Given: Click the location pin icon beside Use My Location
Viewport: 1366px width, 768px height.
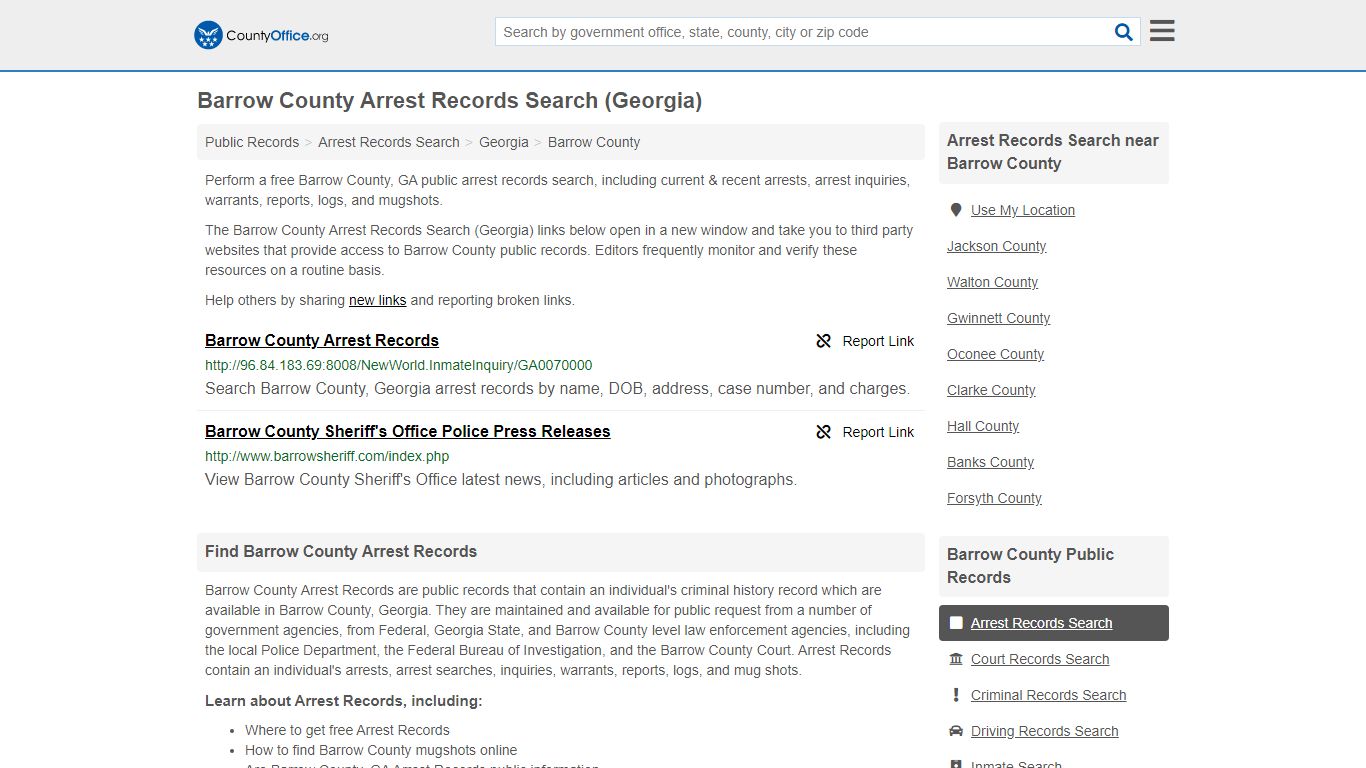Looking at the screenshot, I should point(956,210).
